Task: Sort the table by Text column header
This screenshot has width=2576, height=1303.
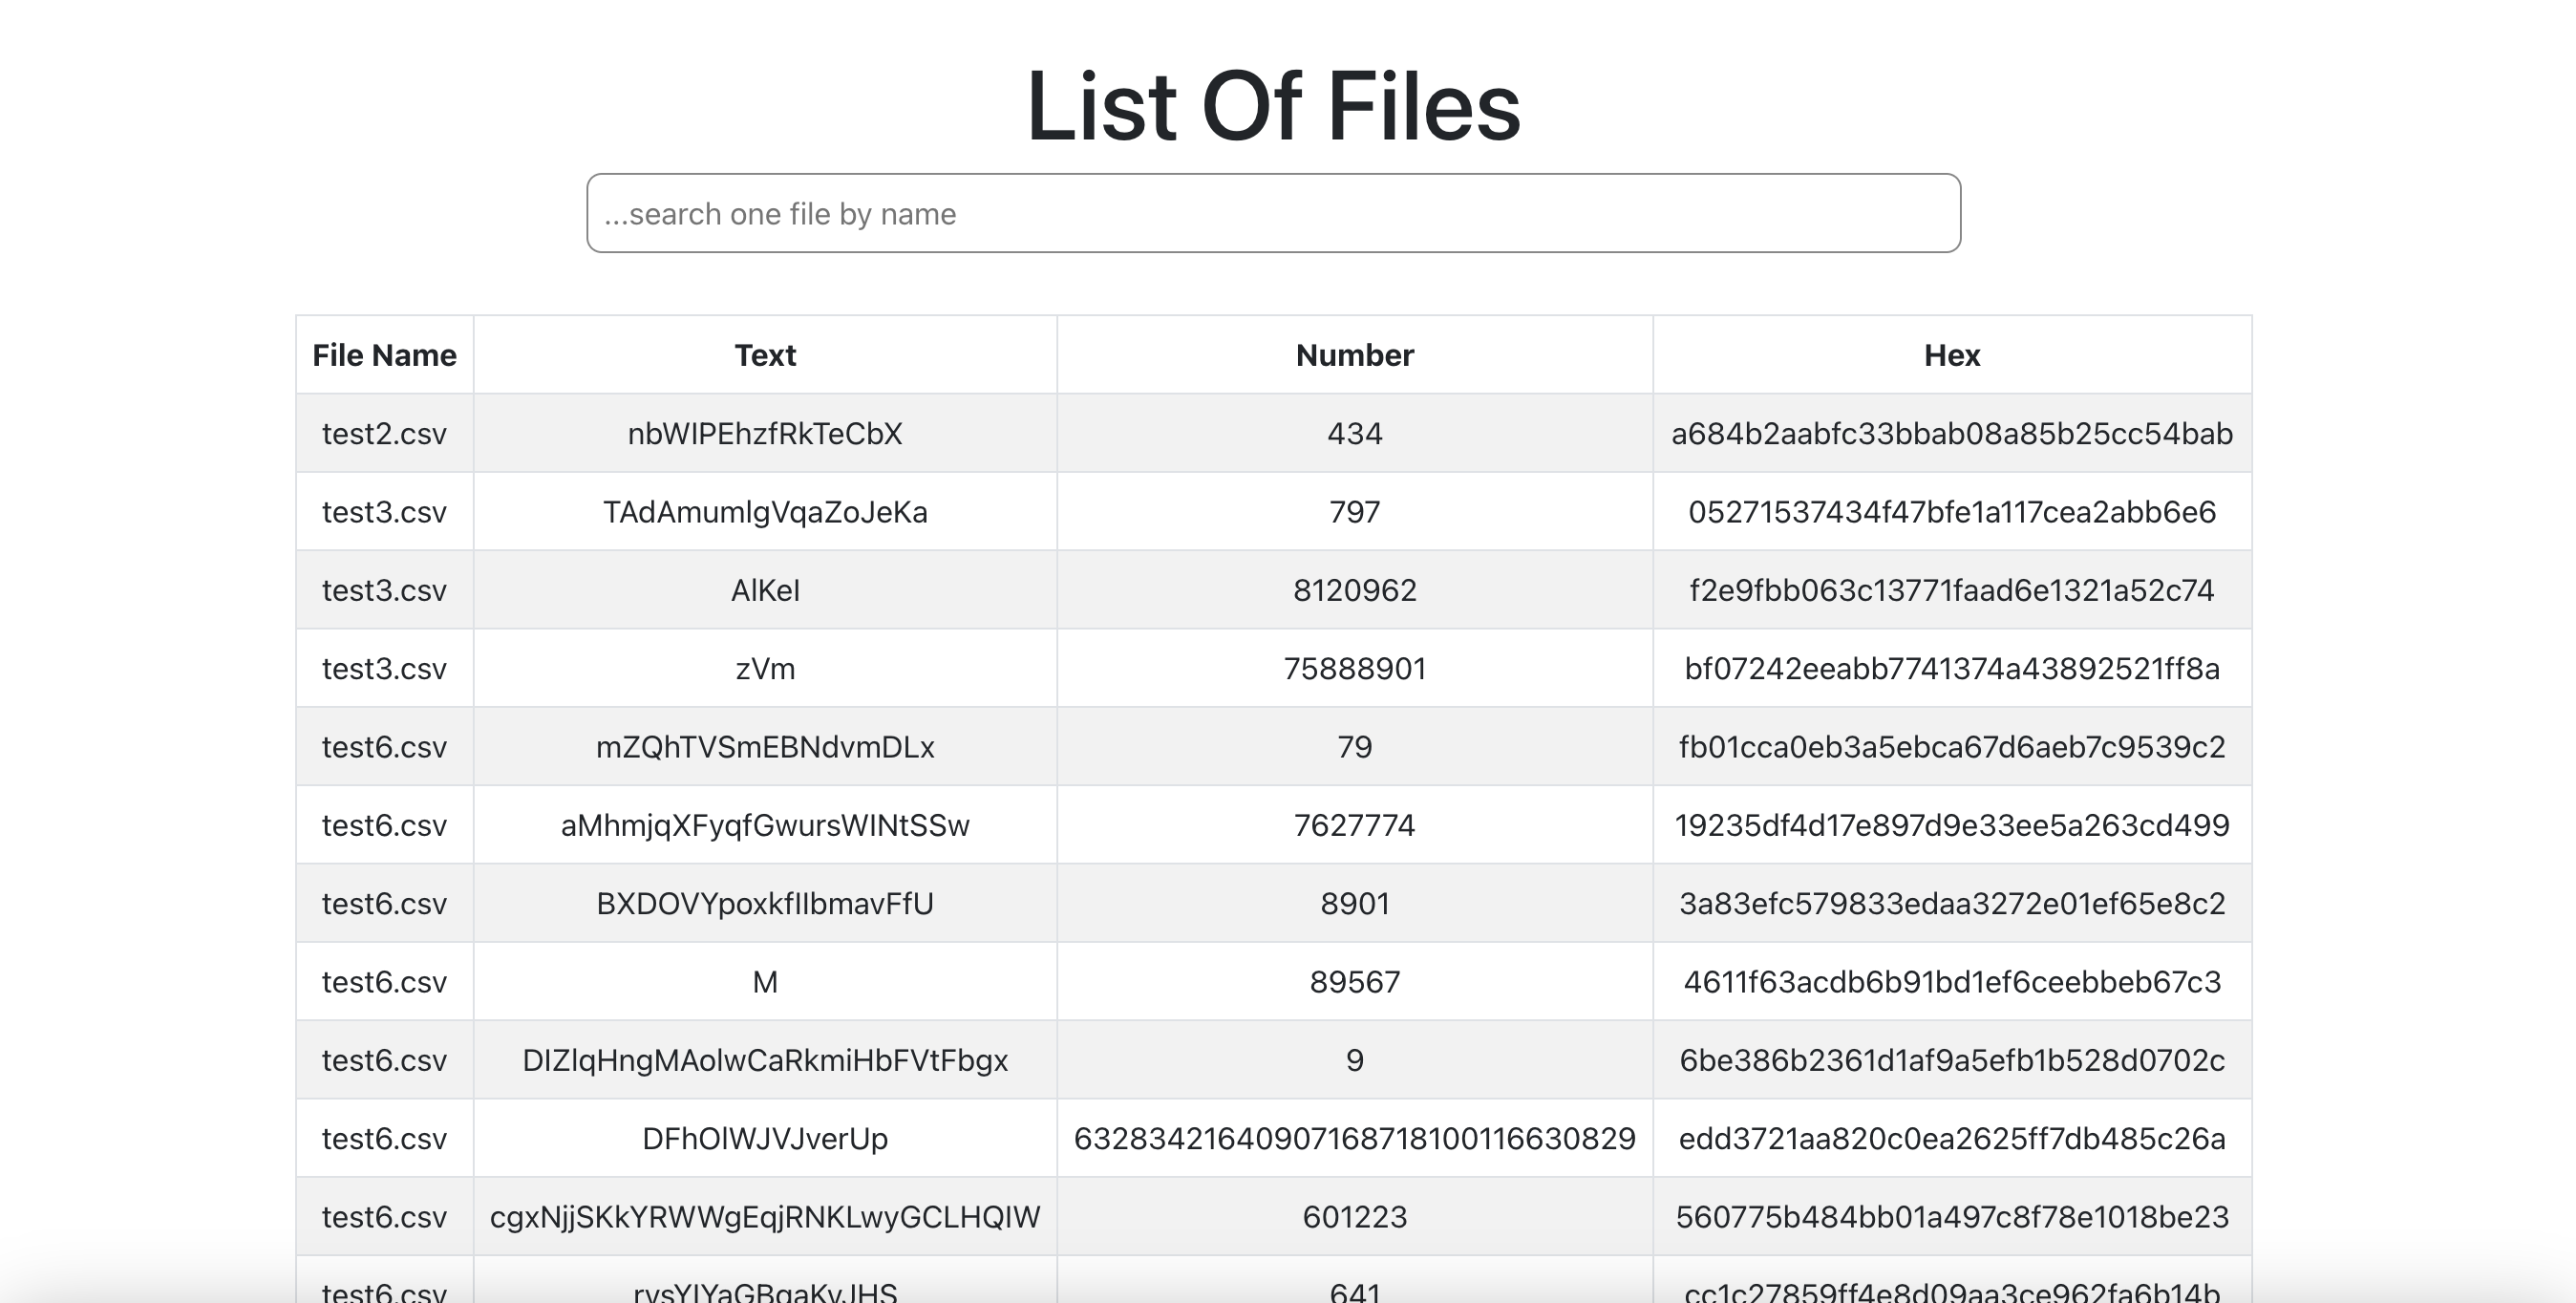Action: coord(765,354)
